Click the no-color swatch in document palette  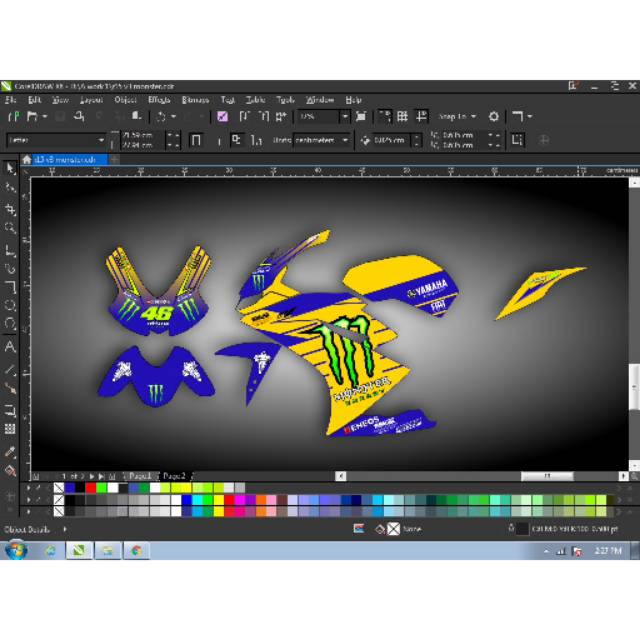tap(59, 488)
